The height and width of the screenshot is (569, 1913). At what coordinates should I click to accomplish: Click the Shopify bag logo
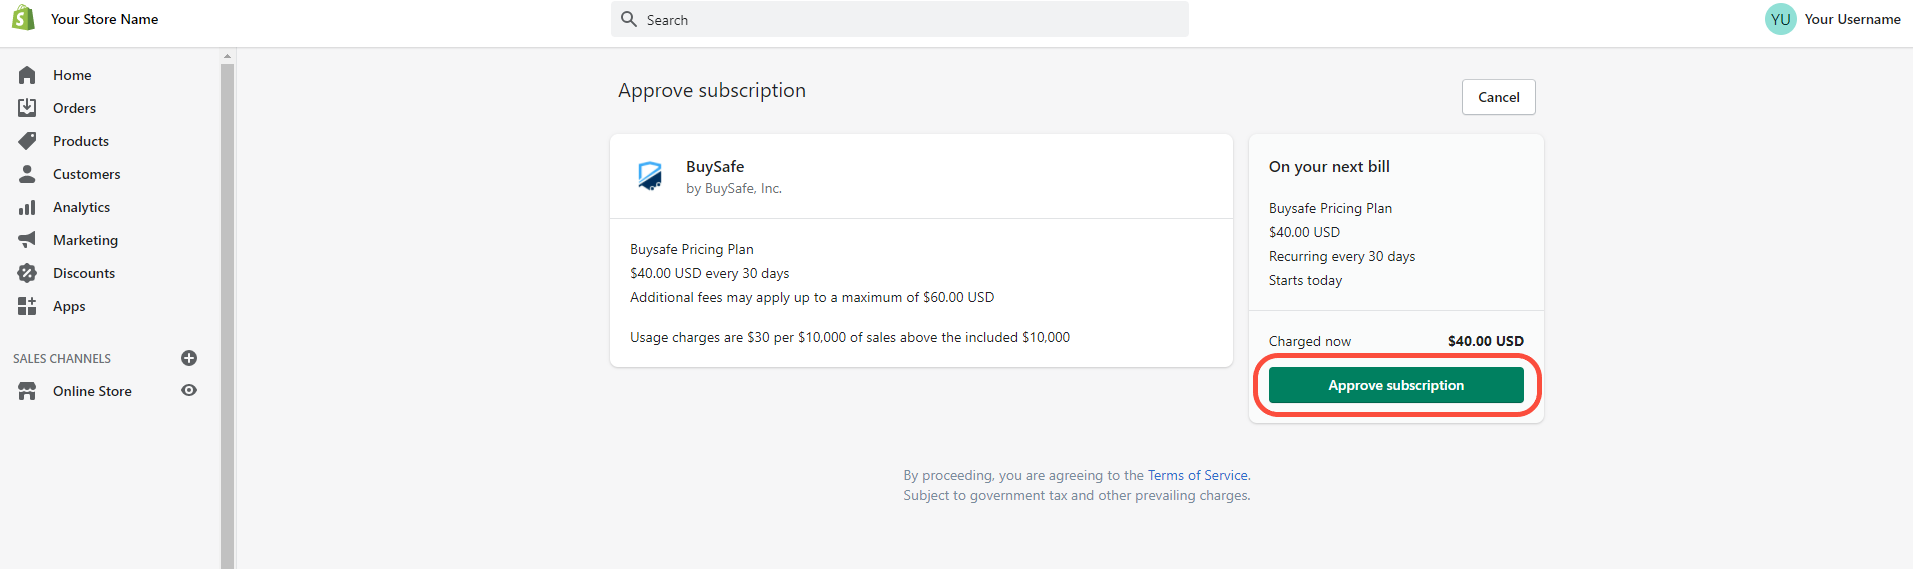pos(23,18)
